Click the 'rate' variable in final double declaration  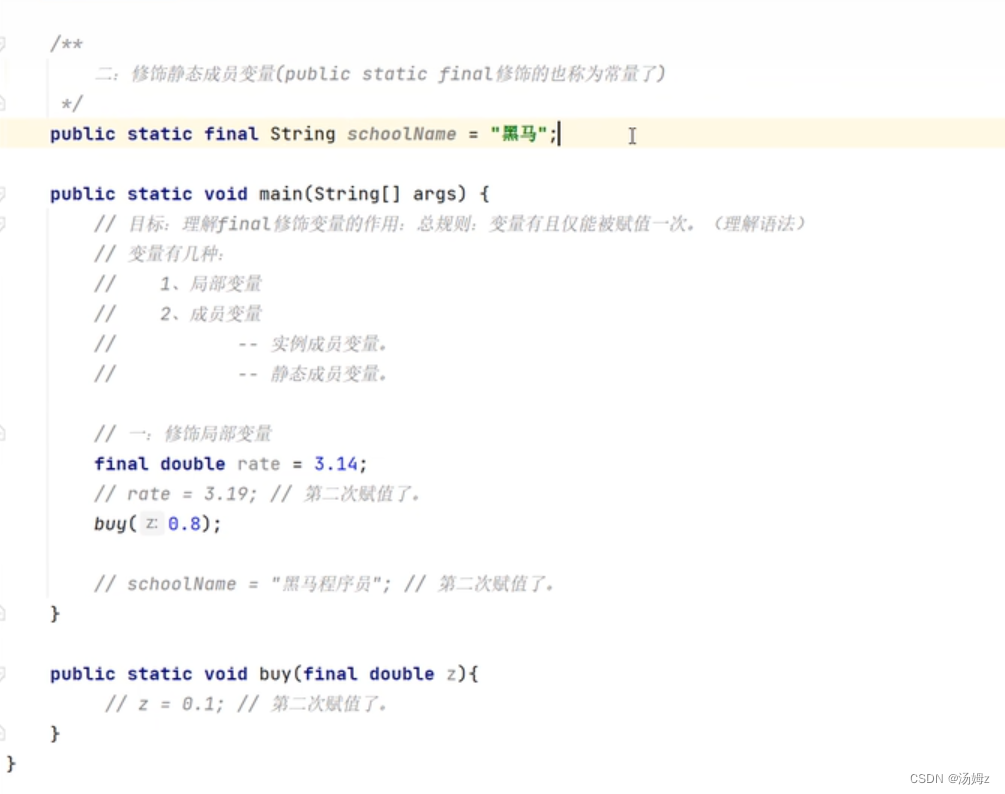[258, 464]
